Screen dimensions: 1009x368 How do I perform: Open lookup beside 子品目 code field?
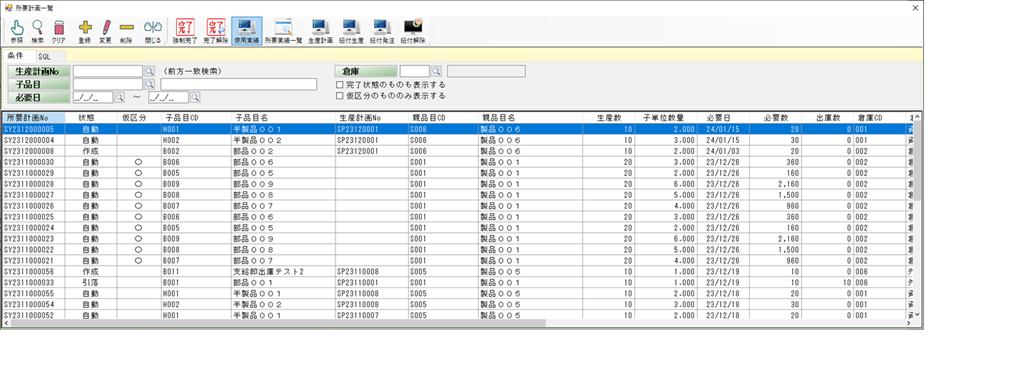[x=149, y=84]
